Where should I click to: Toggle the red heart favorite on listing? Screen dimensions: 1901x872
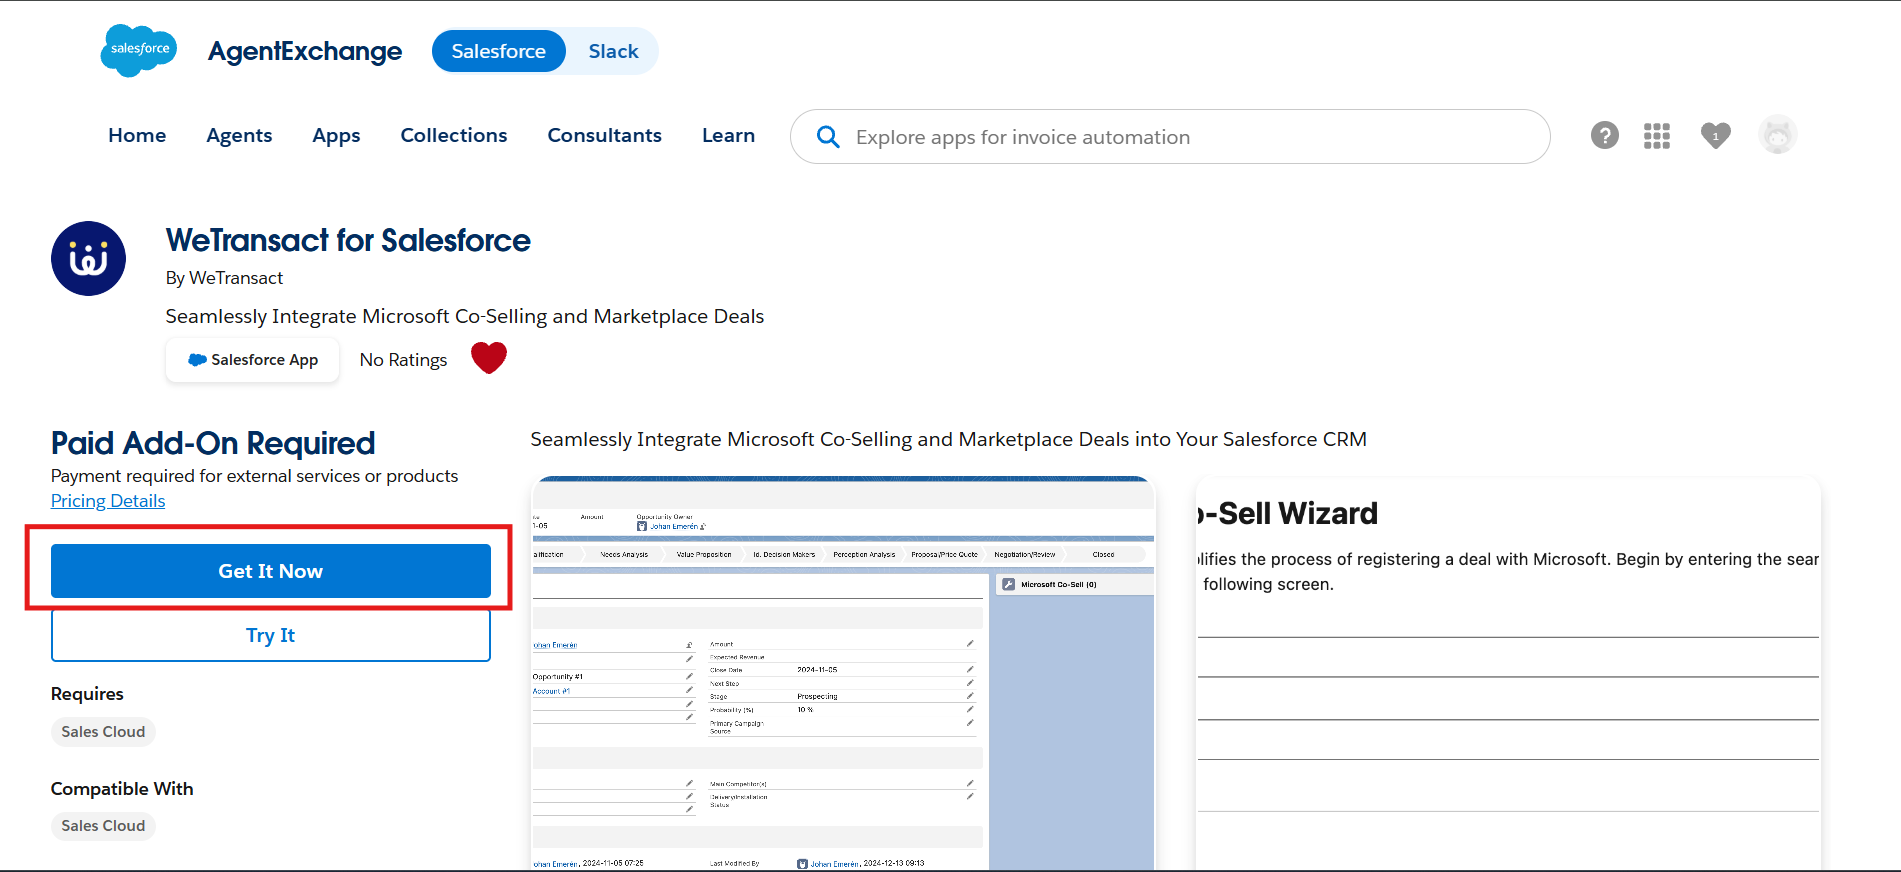489,357
